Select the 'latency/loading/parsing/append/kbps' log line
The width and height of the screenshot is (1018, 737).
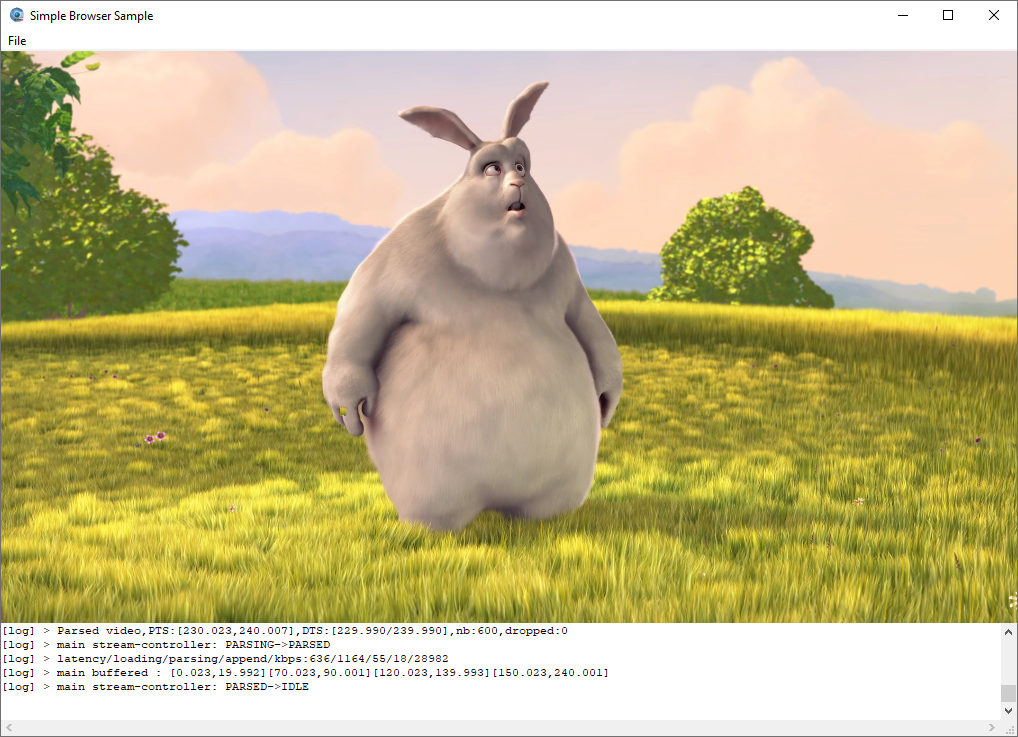[x=225, y=658]
